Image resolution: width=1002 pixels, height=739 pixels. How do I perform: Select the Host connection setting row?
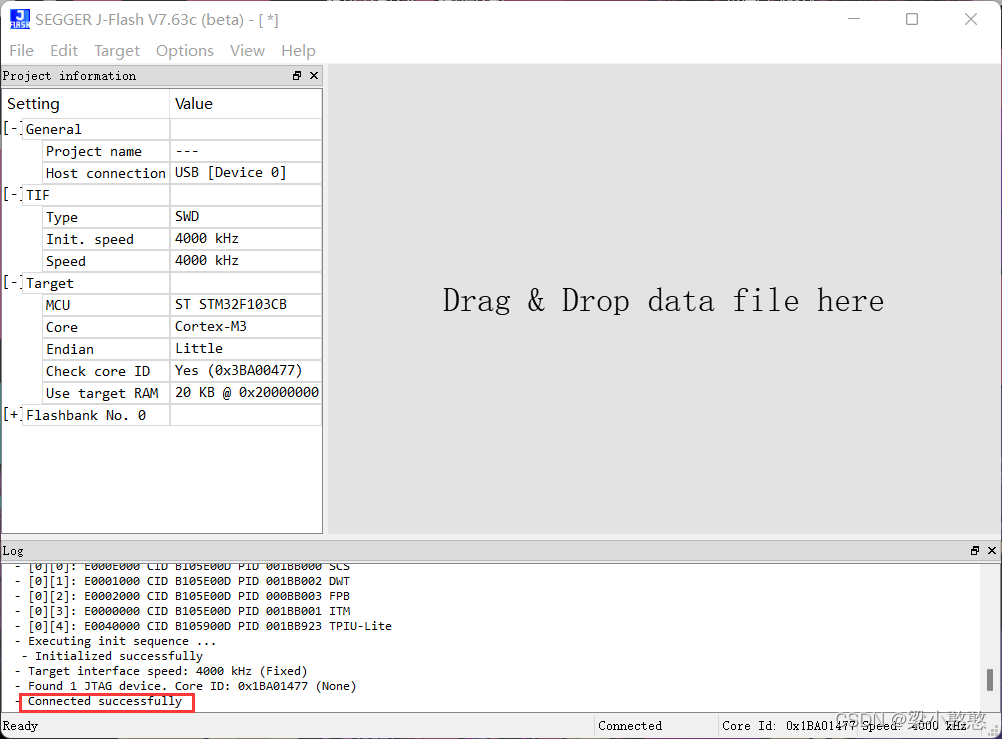click(x=182, y=173)
